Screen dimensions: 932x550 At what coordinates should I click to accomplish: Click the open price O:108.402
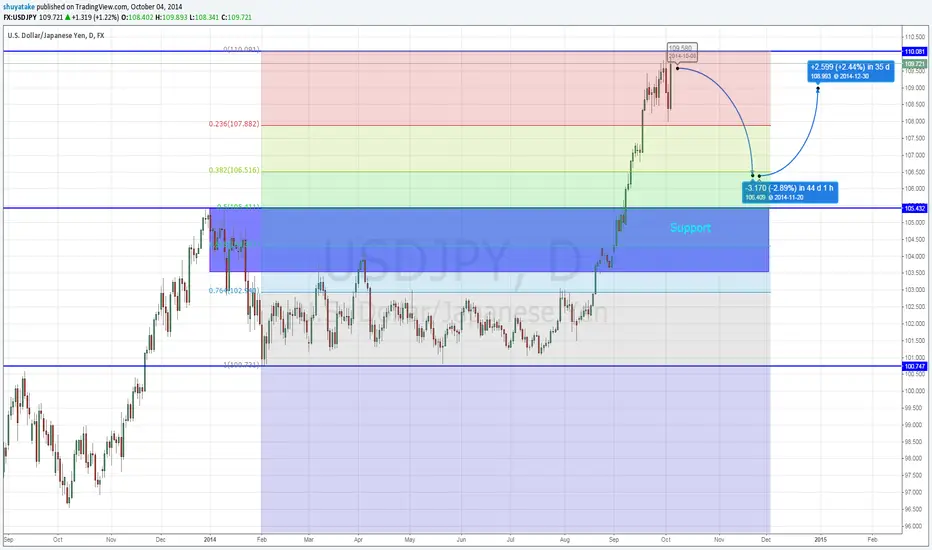click(137, 17)
